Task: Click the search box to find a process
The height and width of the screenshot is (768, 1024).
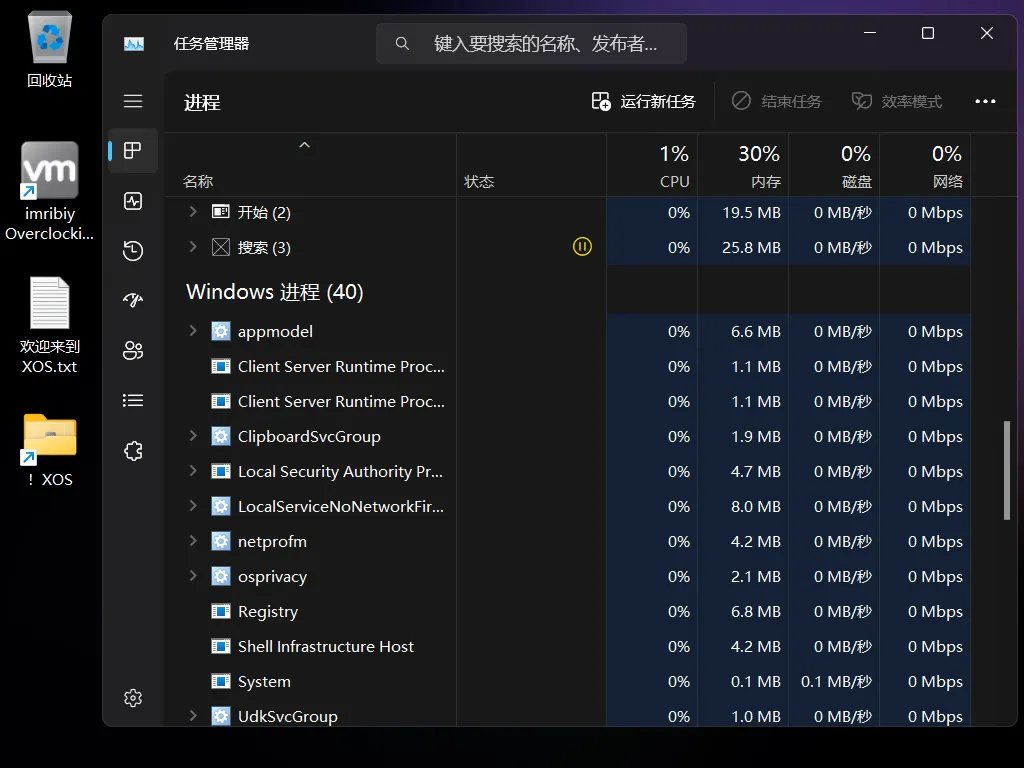Action: click(x=530, y=43)
